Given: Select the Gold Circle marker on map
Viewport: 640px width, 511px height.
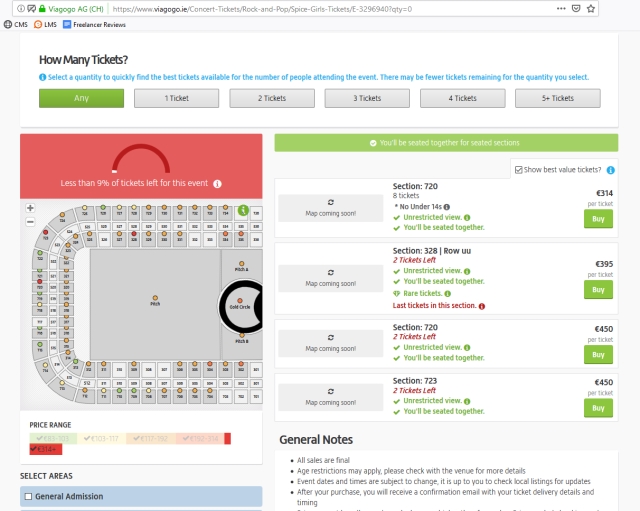Looking at the screenshot, I should [x=240, y=301].
